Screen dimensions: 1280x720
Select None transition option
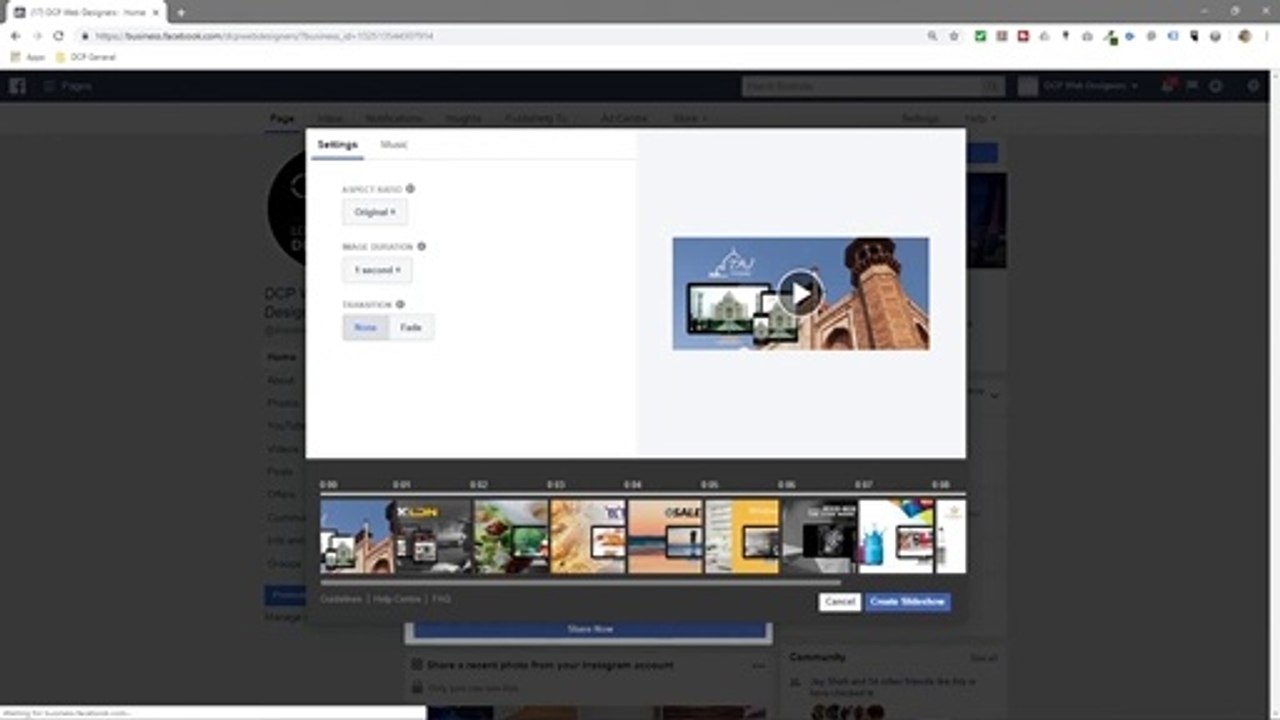point(365,327)
